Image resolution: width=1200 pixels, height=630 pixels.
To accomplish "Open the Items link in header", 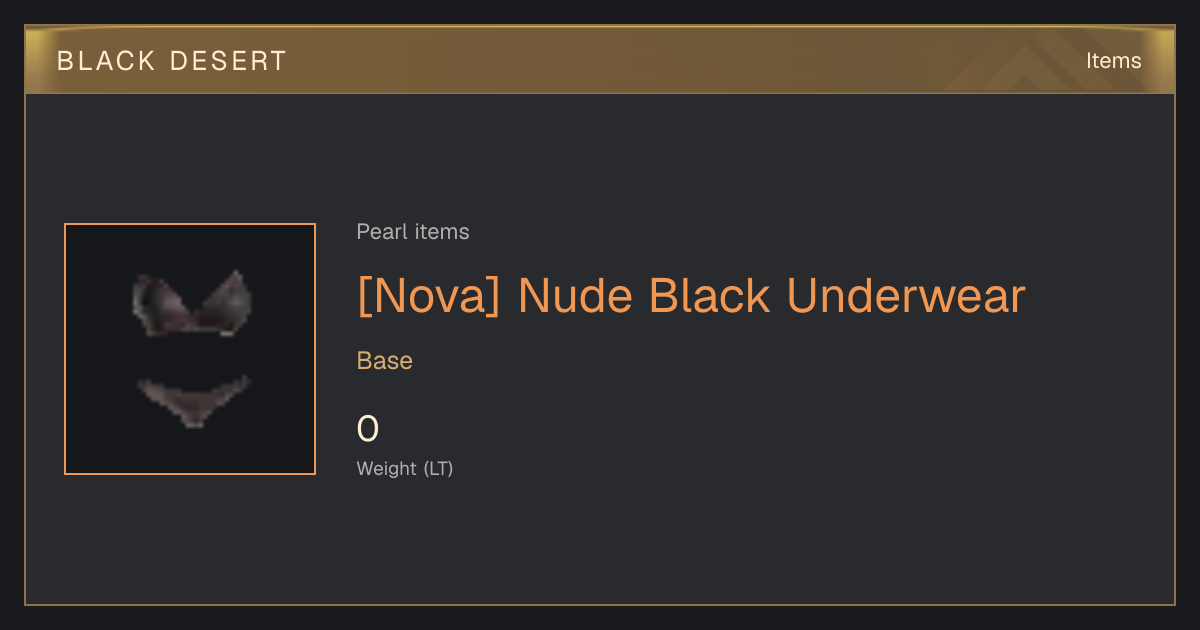I will [1113, 61].
